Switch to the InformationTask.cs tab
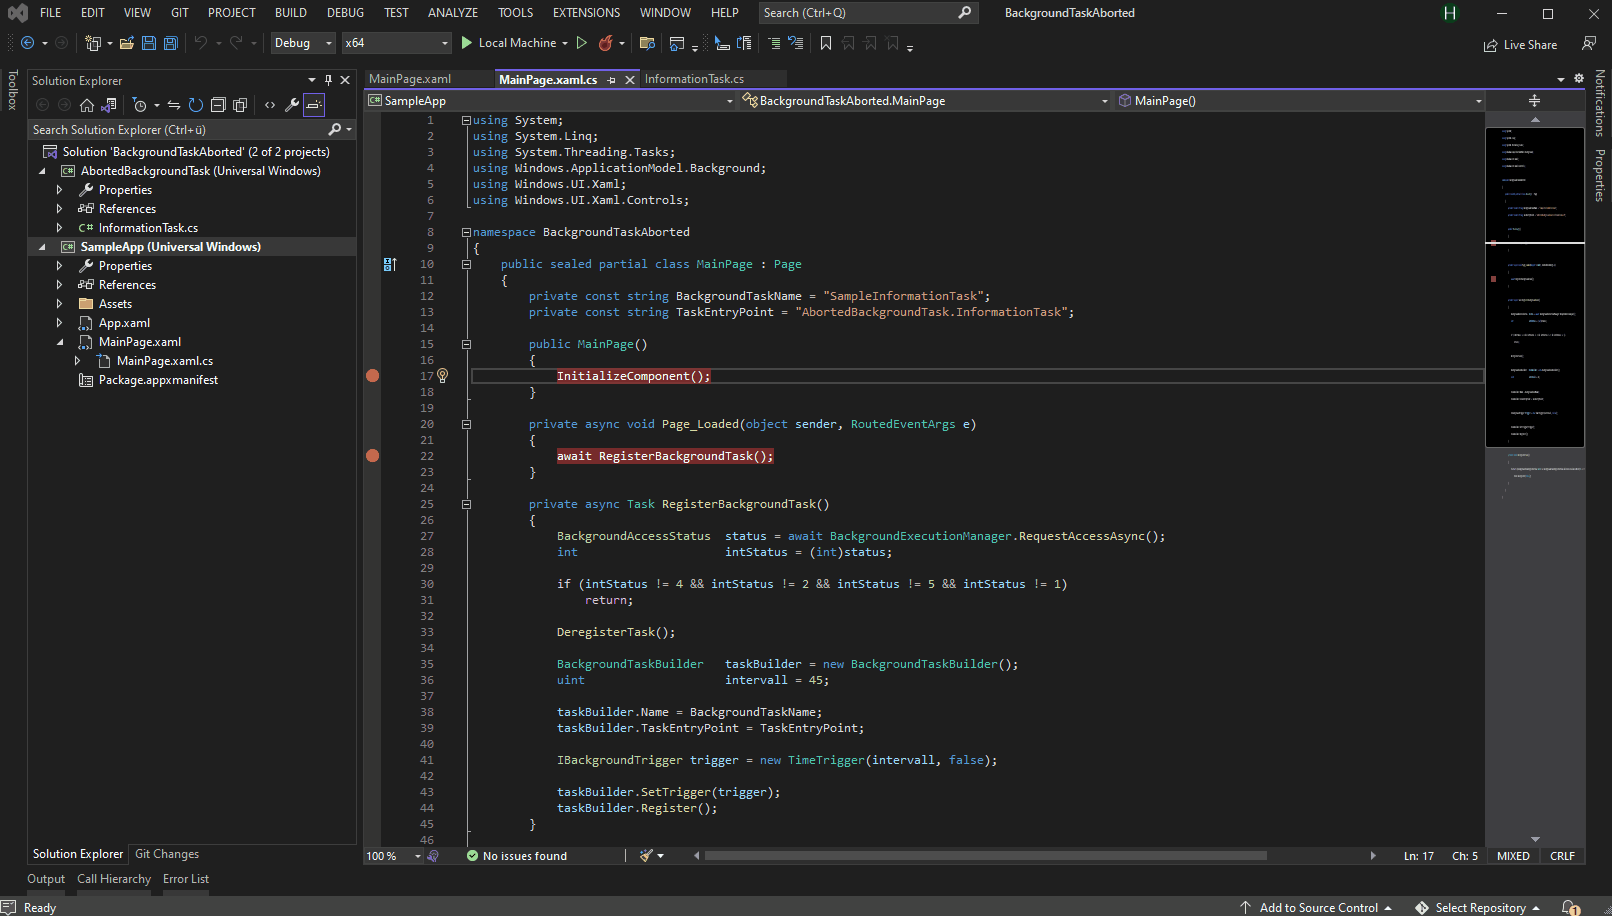 694,79
